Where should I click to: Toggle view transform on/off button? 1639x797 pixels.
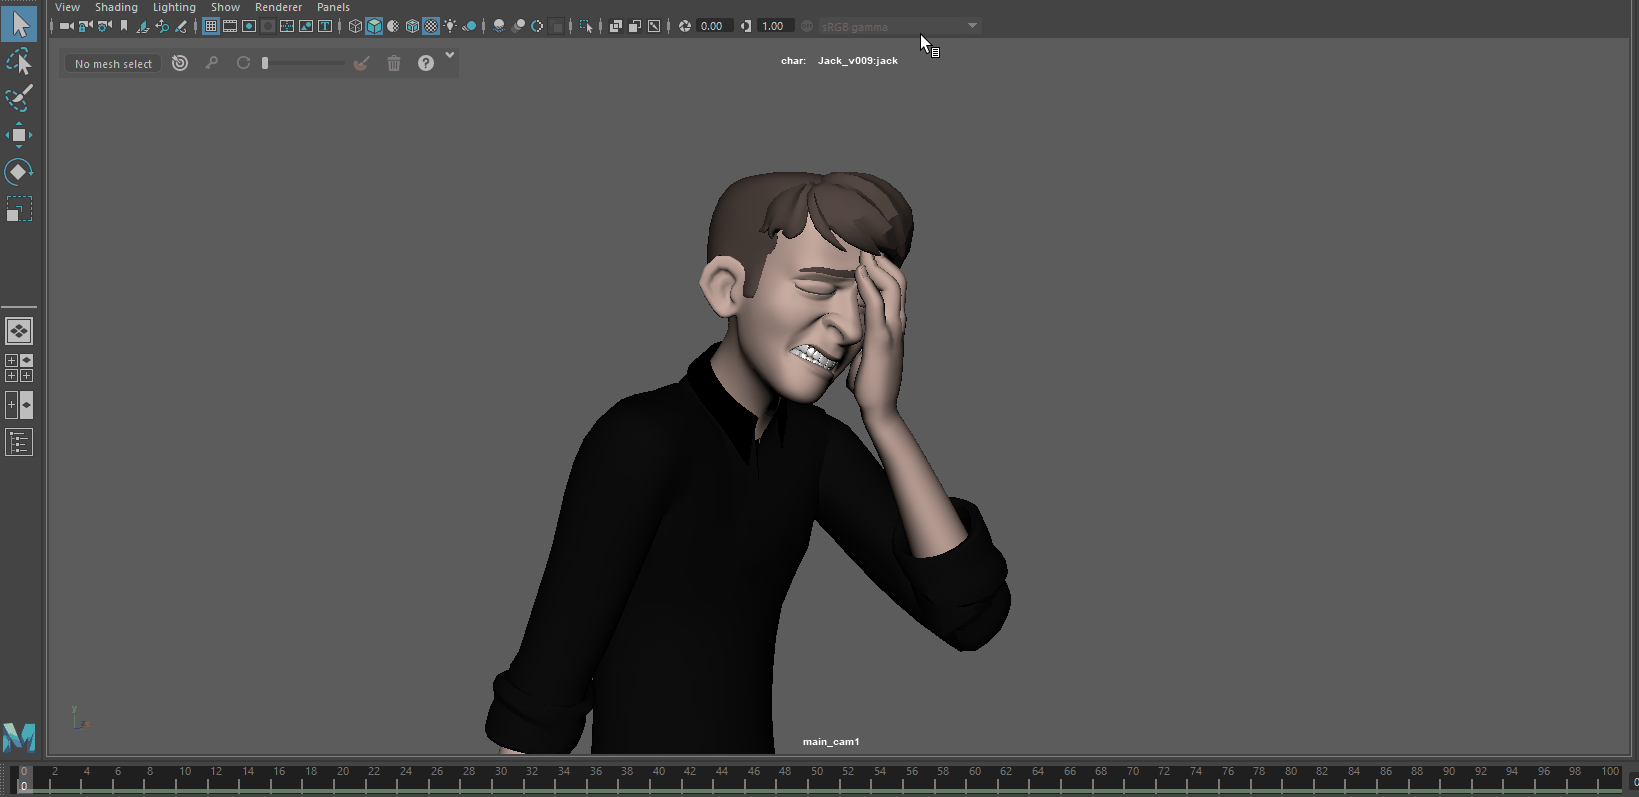807,26
